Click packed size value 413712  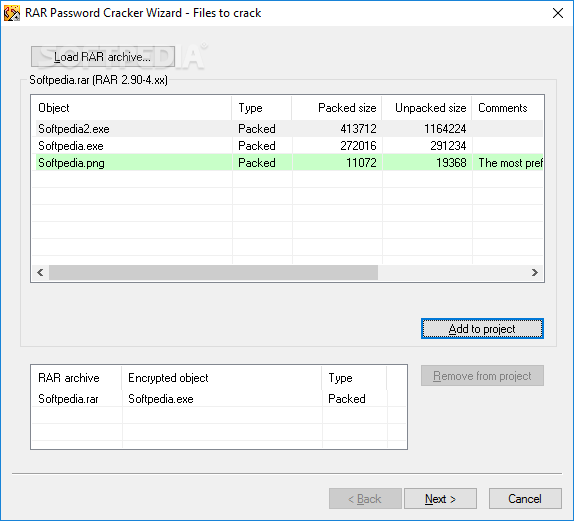pyautogui.click(x=358, y=129)
